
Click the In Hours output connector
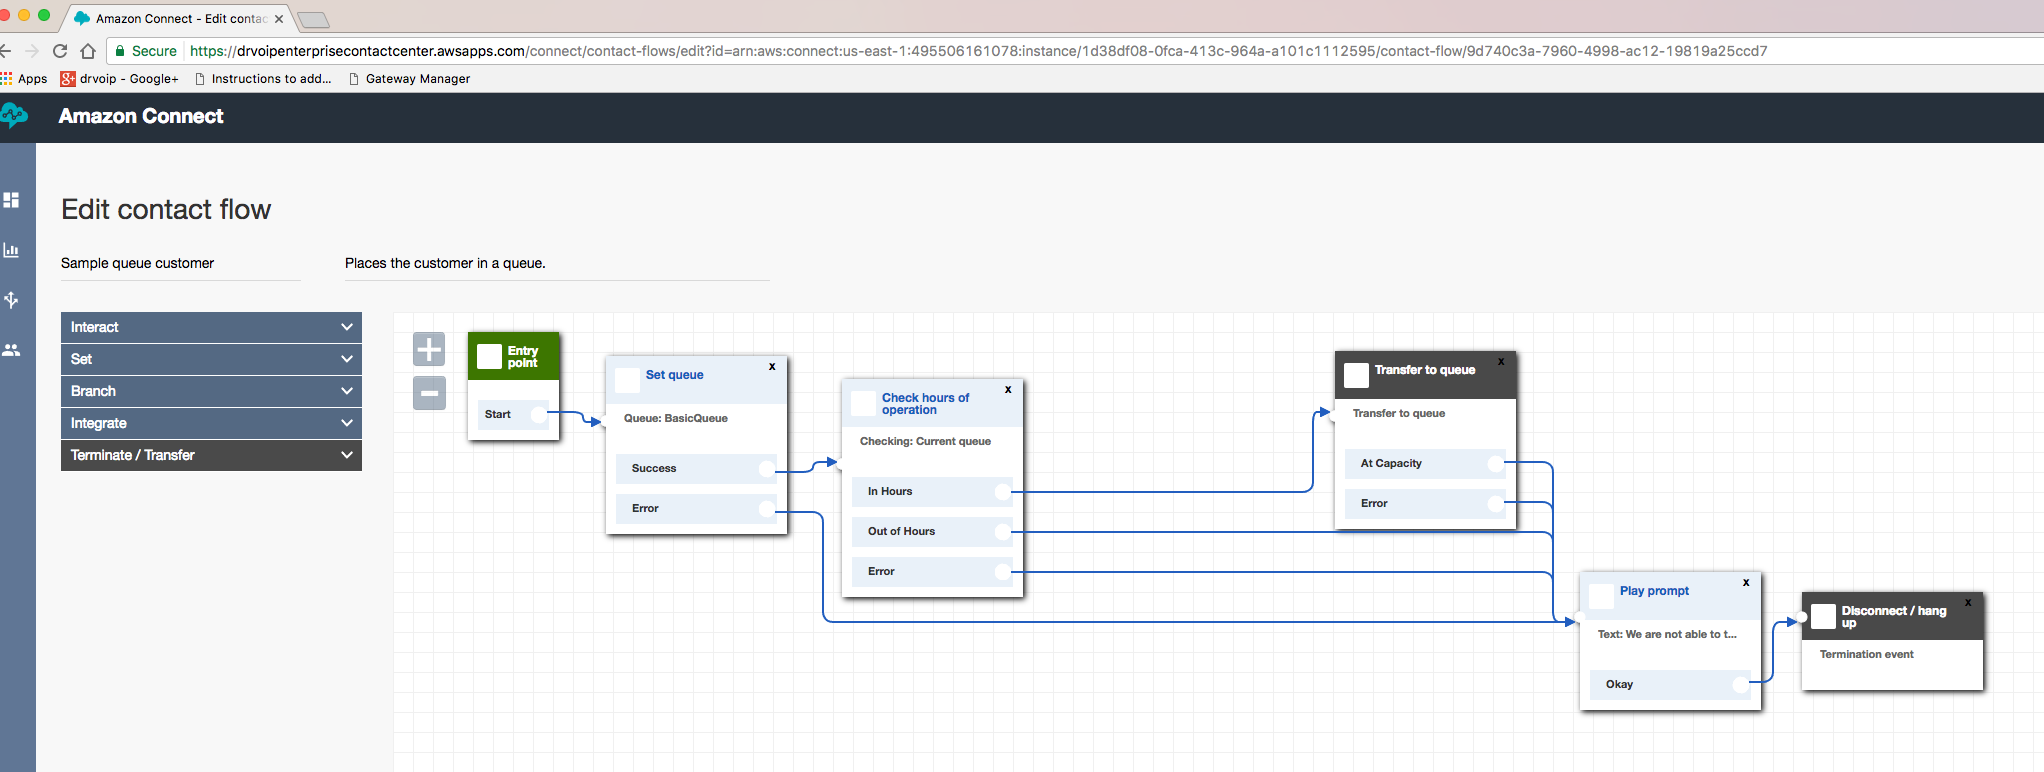pos(1003,492)
